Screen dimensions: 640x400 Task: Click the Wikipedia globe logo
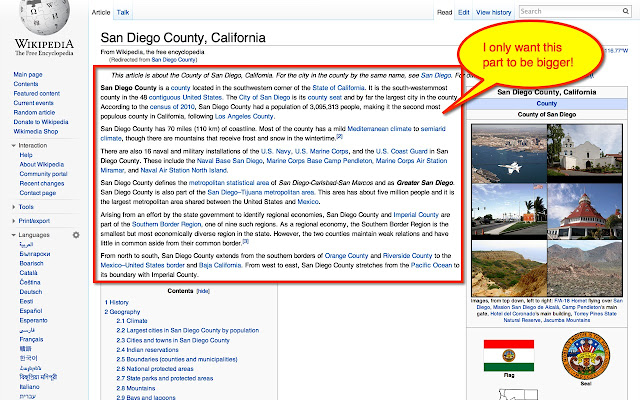click(44, 16)
